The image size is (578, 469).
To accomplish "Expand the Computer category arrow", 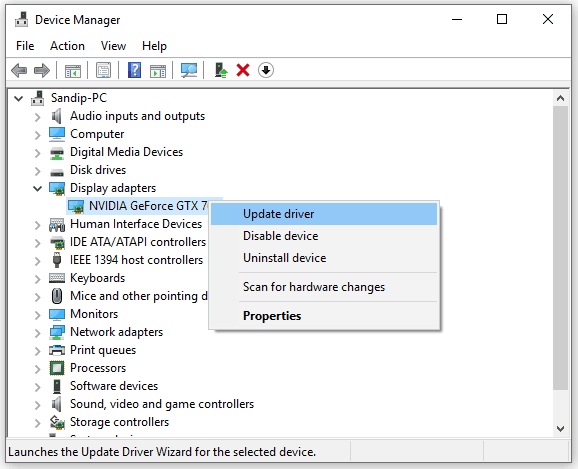I will (x=37, y=135).
